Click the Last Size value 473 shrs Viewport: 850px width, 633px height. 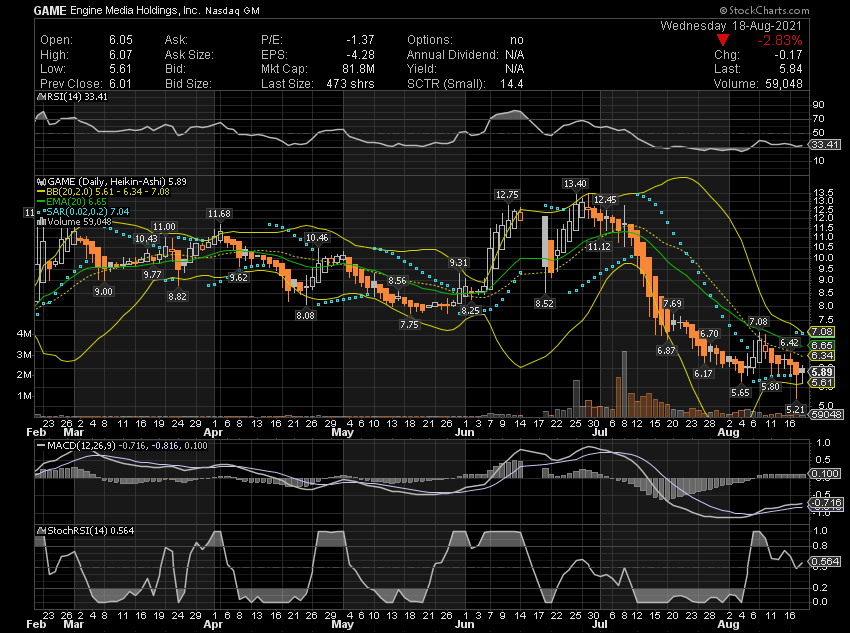tap(350, 84)
